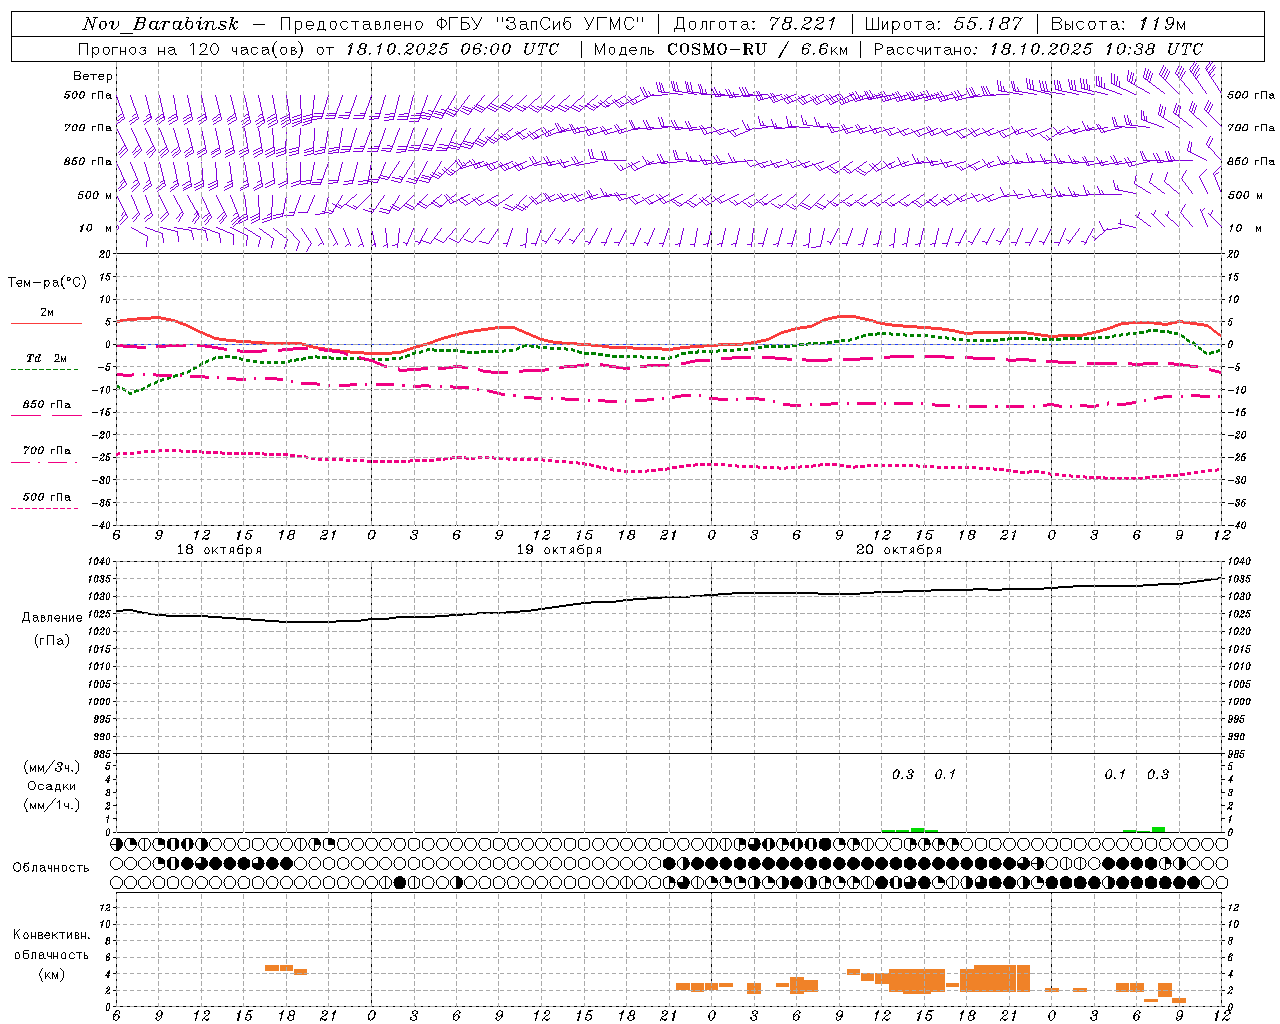This screenshot has width=1280, height=1024.
Task: Click the (гПа) unit label under Давление
Action: point(51,641)
